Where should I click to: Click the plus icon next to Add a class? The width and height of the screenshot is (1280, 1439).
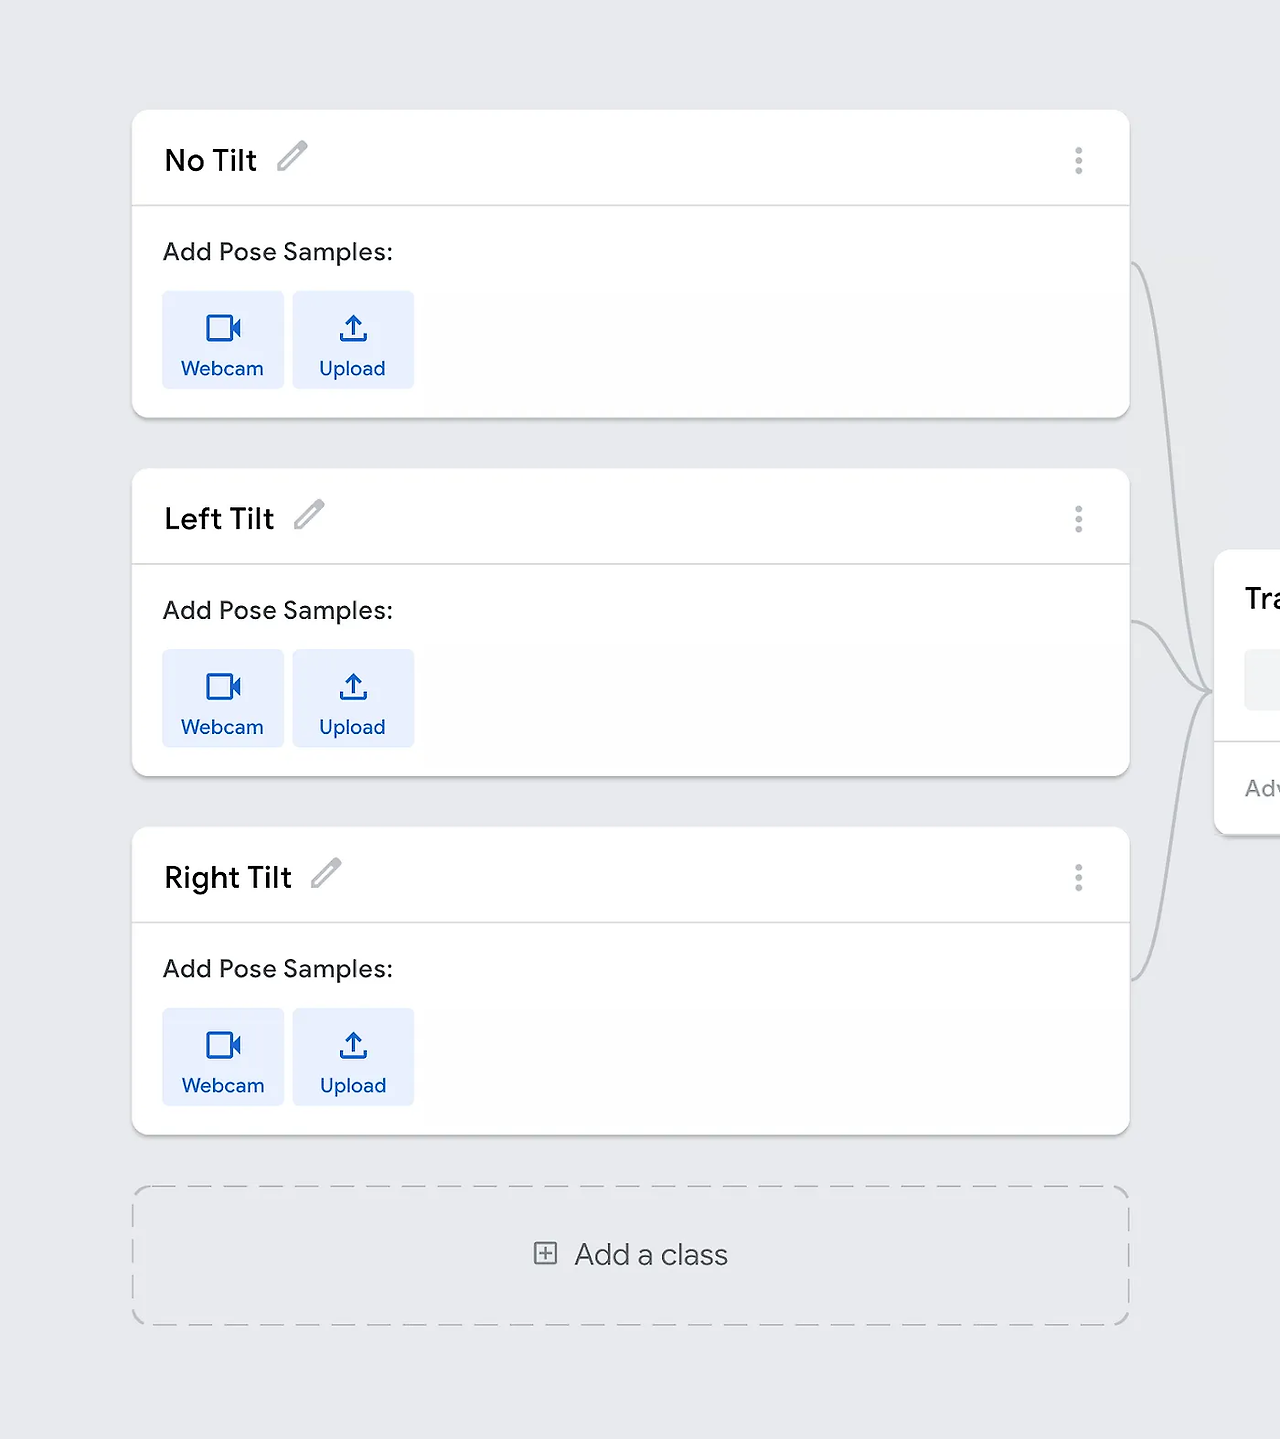(x=545, y=1254)
